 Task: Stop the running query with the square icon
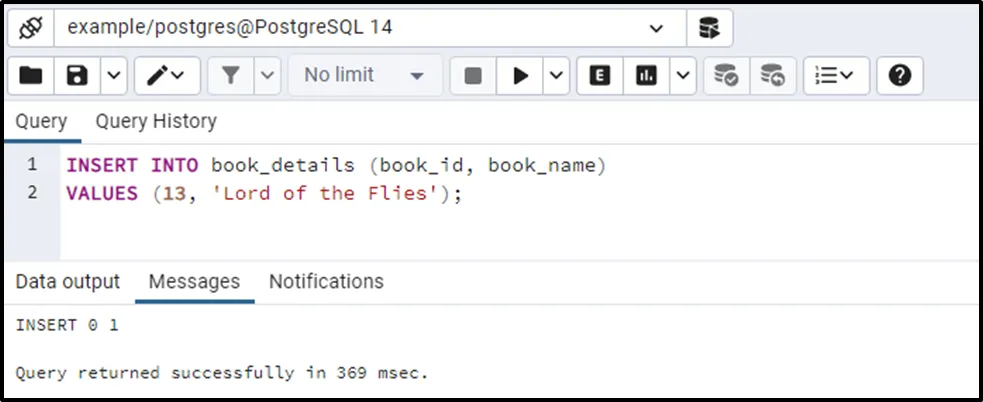[473, 76]
